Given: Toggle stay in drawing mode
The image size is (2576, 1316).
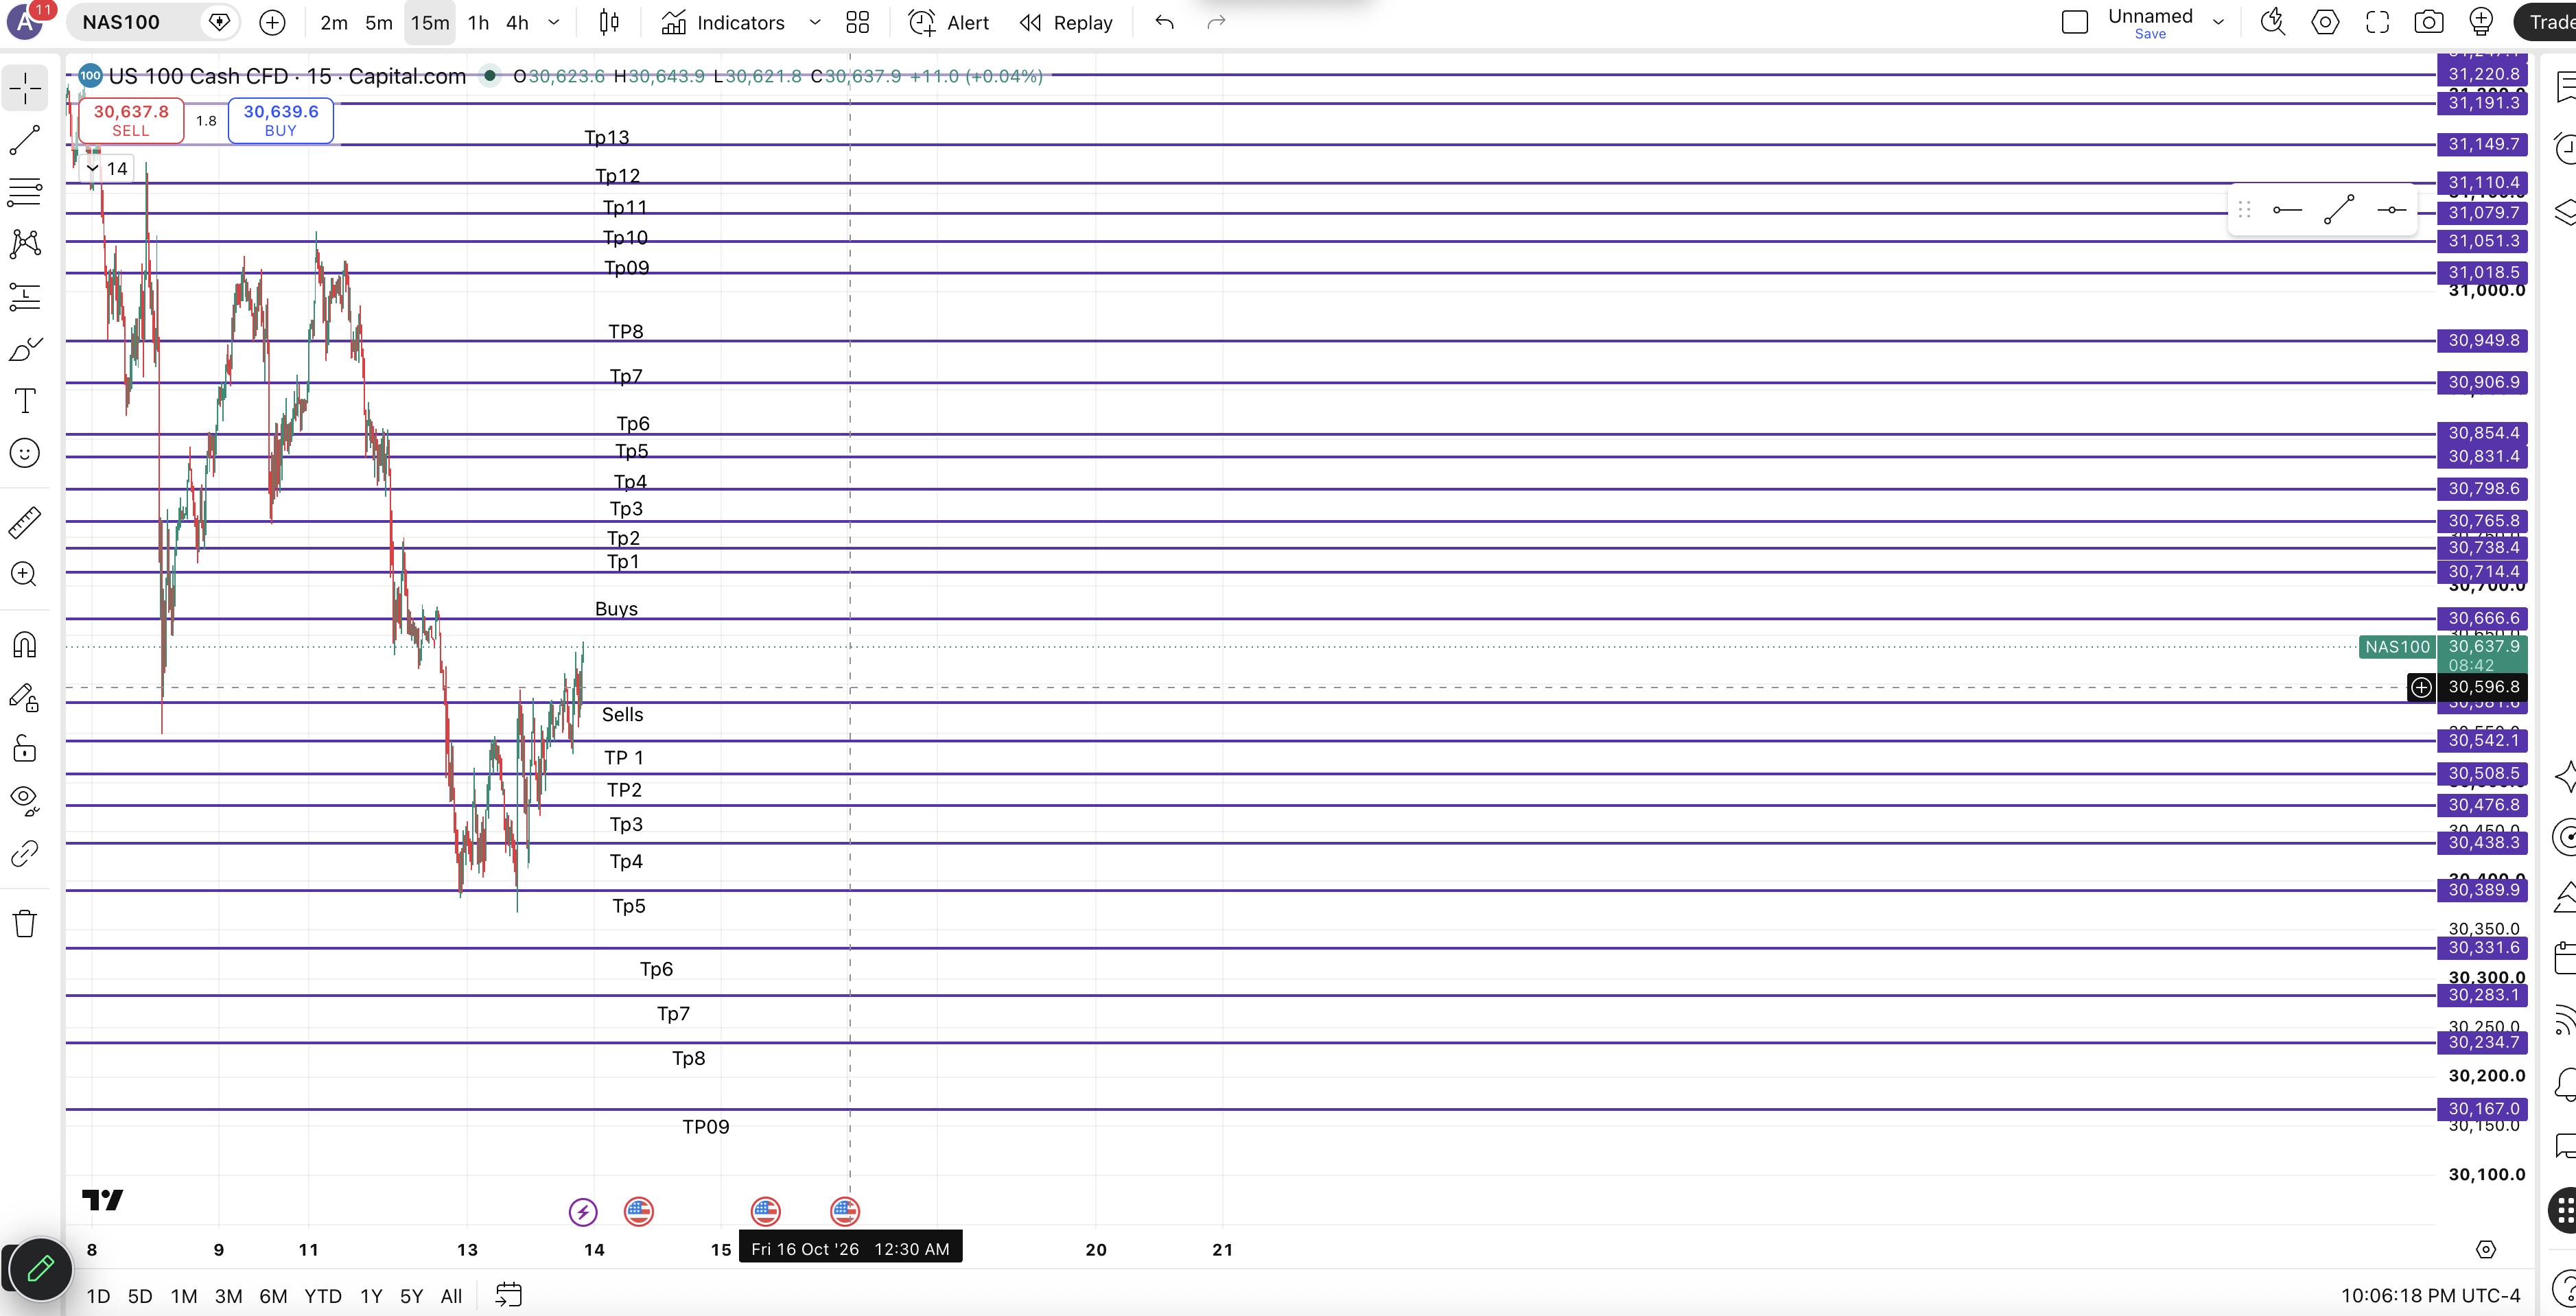Looking at the screenshot, I should 25,697.
